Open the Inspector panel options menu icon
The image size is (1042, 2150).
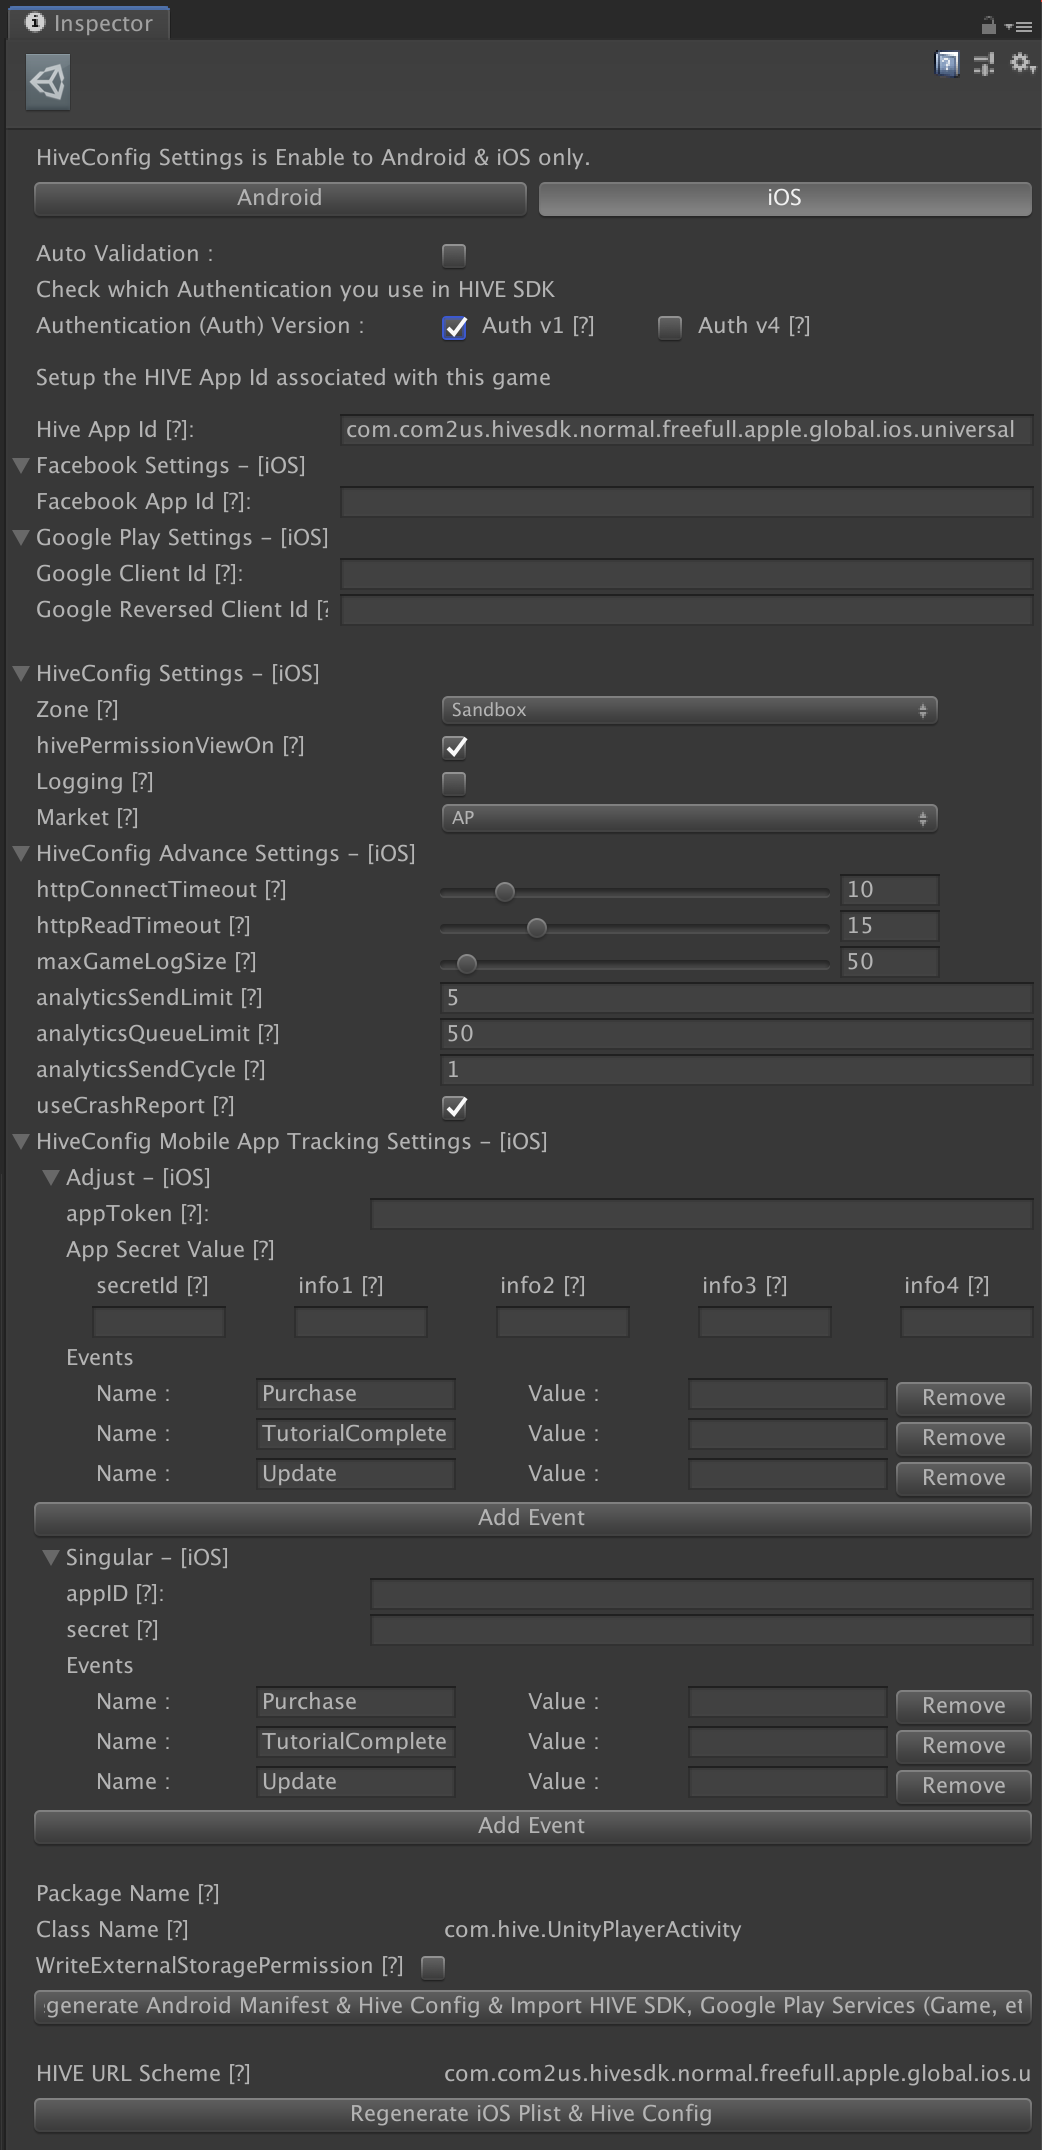(1019, 27)
